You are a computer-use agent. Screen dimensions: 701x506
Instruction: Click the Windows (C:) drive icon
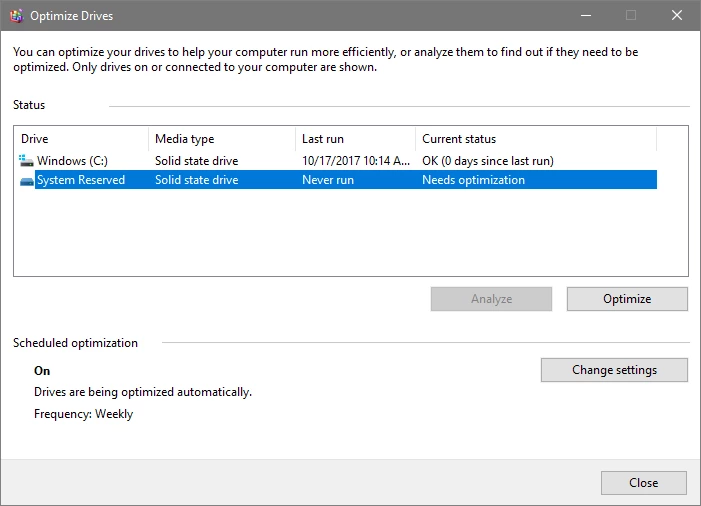(x=26, y=160)
